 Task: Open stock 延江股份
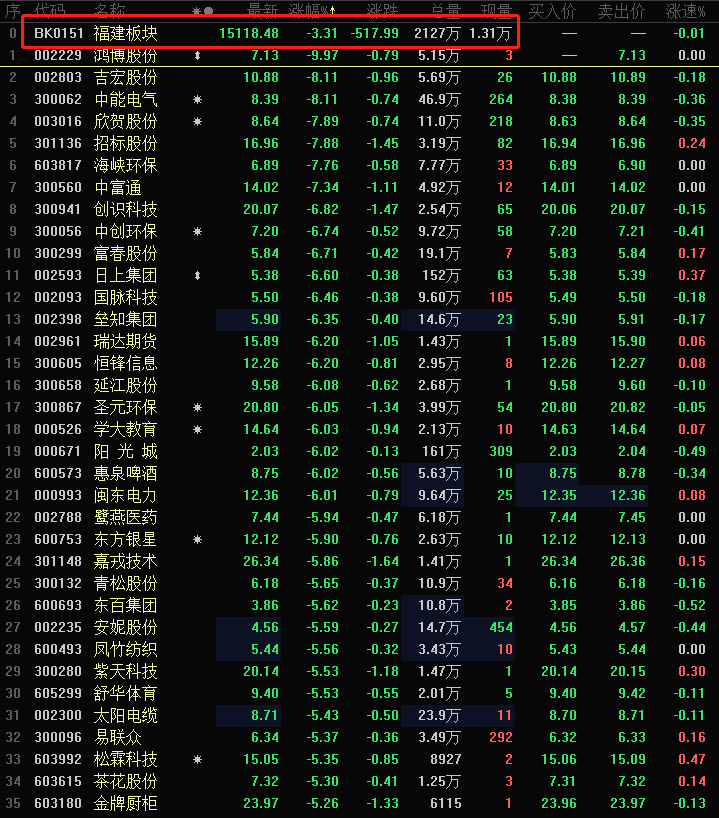click(125, 386)
